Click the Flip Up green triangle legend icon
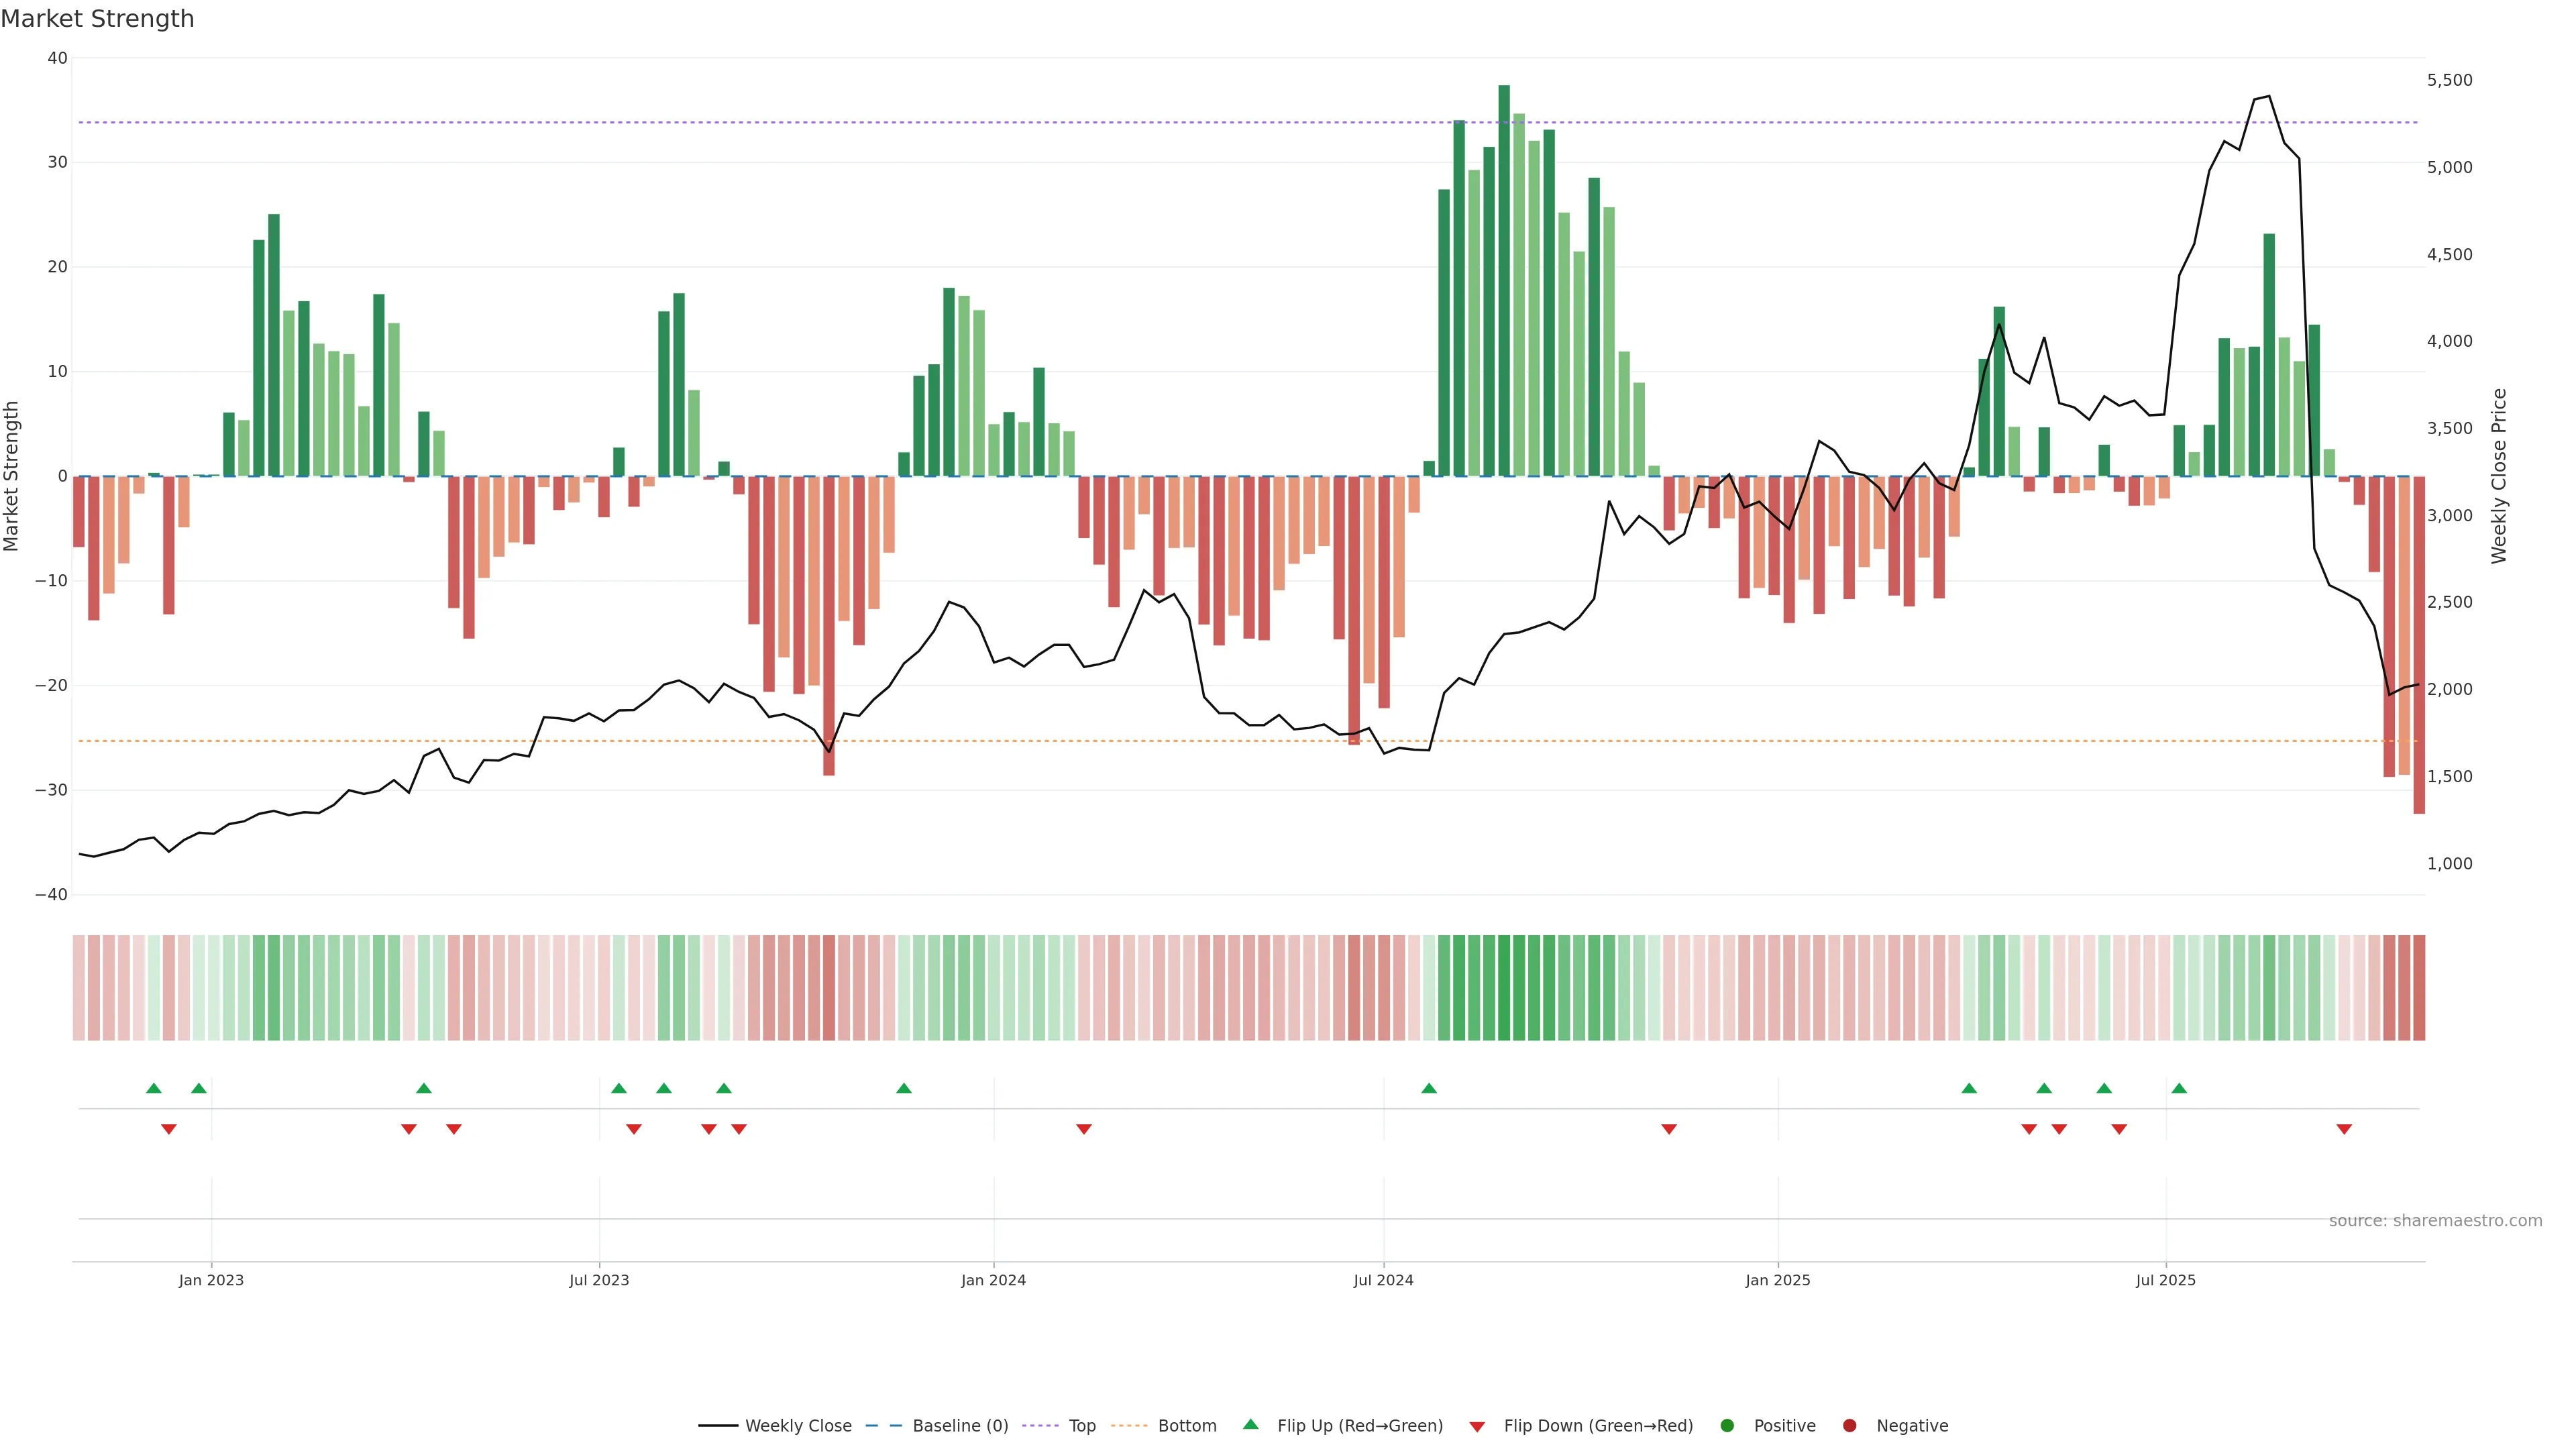This screenshot has width=2576, height=1449. (1250, 1425)
